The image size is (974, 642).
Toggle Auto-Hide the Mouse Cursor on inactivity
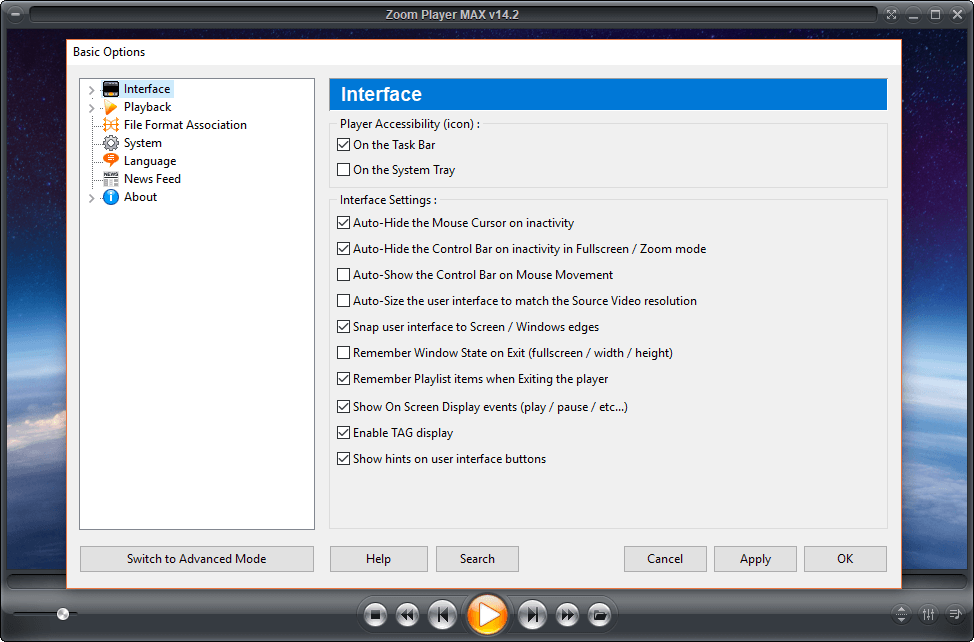[x=344, y=222]
